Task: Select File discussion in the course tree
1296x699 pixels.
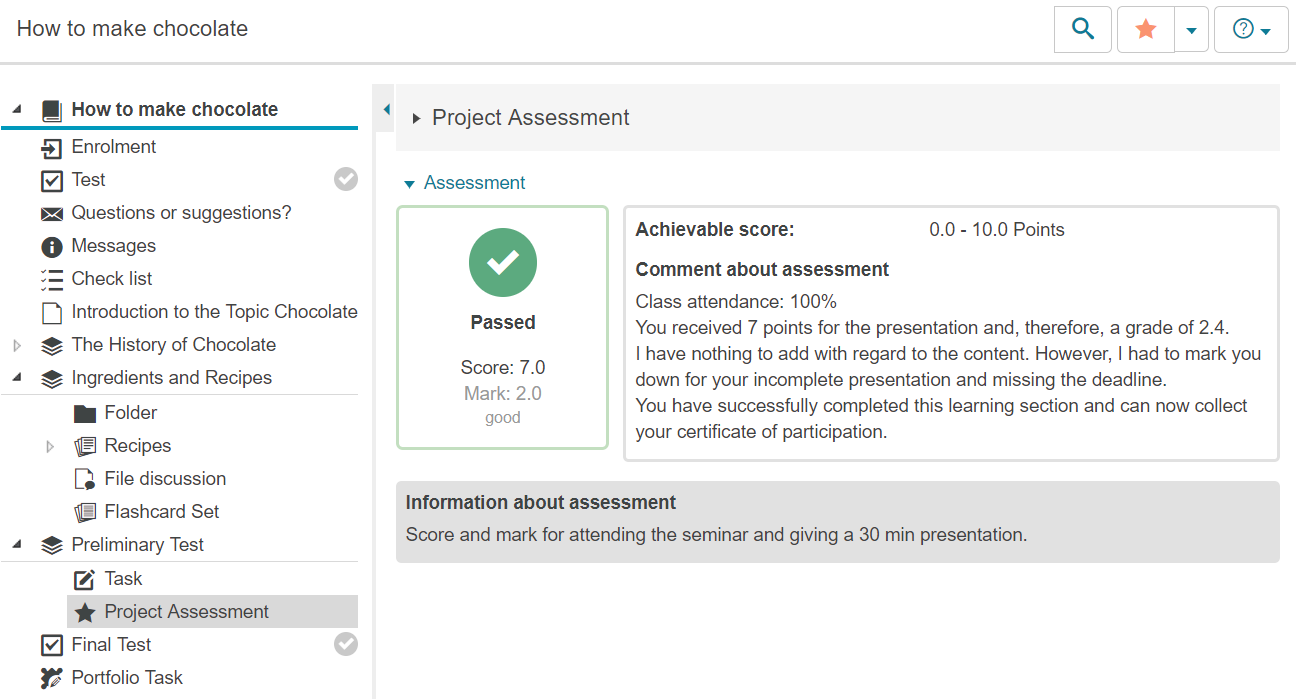Action: point(165,479)
